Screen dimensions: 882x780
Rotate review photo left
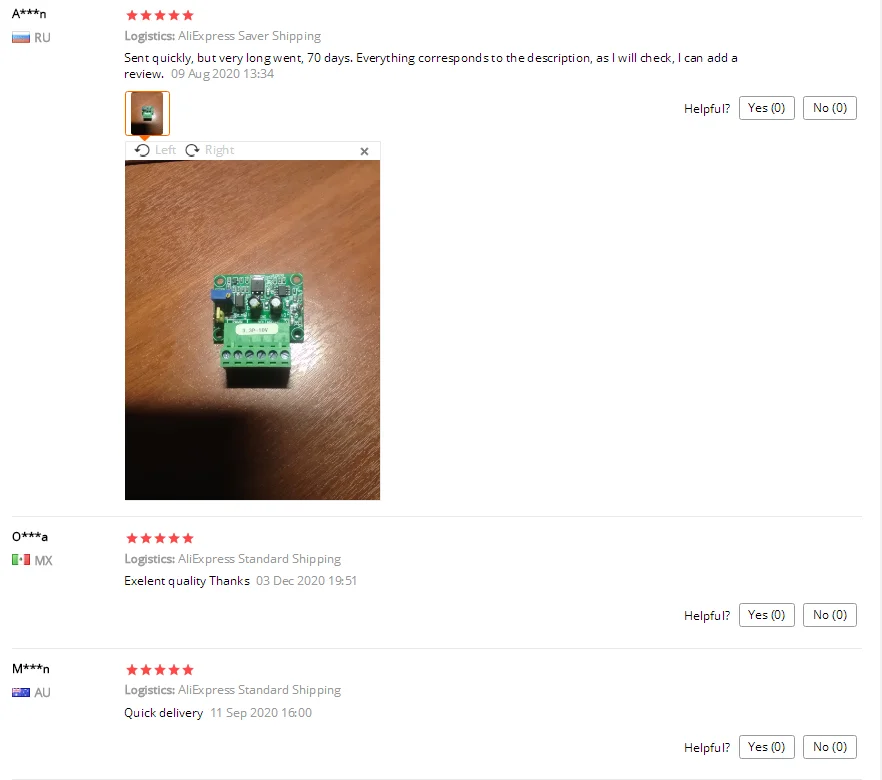coord(155,150)
